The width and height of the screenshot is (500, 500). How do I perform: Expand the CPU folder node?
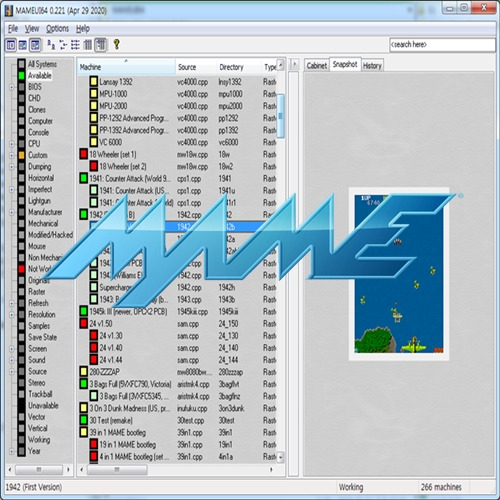pos(12,144)
